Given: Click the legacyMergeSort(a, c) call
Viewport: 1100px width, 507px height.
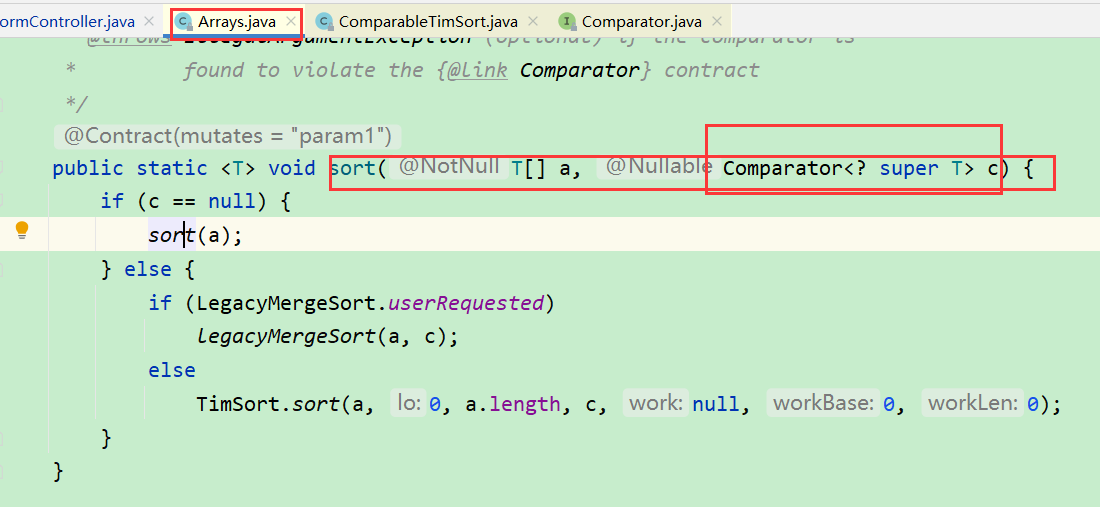Looking at the screenshot, I should click(x=327, y=337).
